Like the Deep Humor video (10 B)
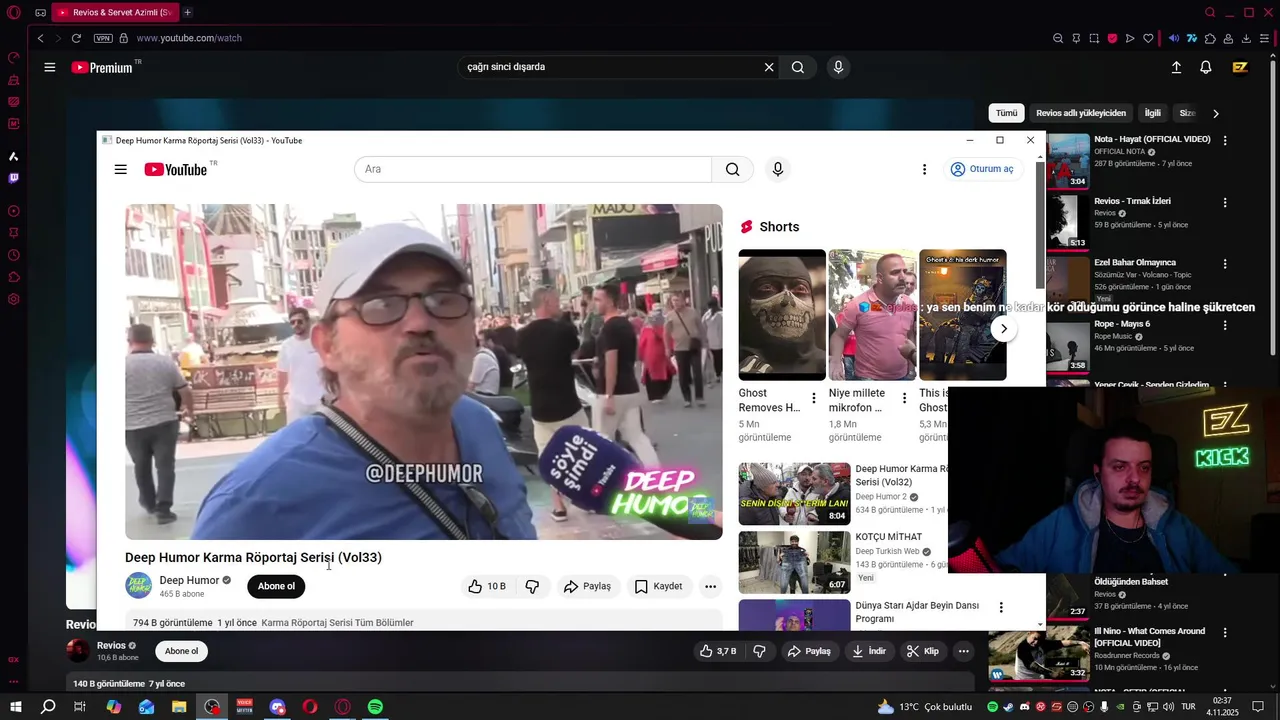Image resolution: width=1280 pixels, height=720 pixels. pos(487,586)
